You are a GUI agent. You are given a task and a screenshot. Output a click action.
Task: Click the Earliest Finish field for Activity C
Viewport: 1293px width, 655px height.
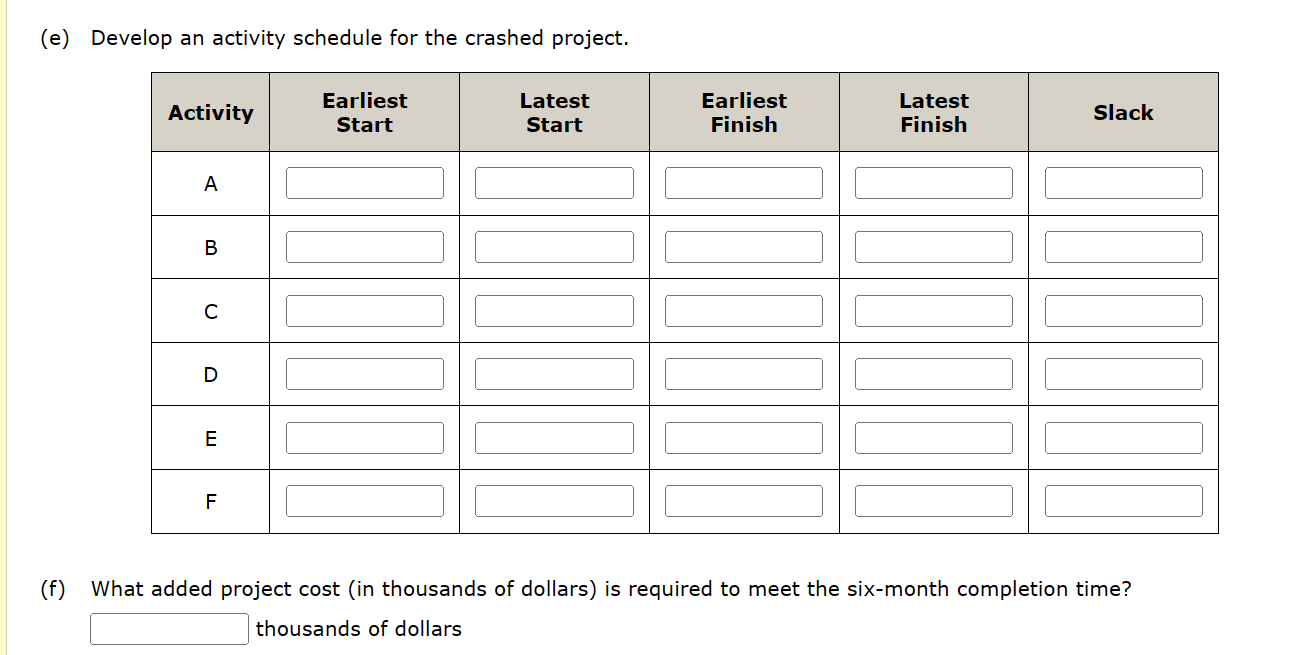pos(744,310)
